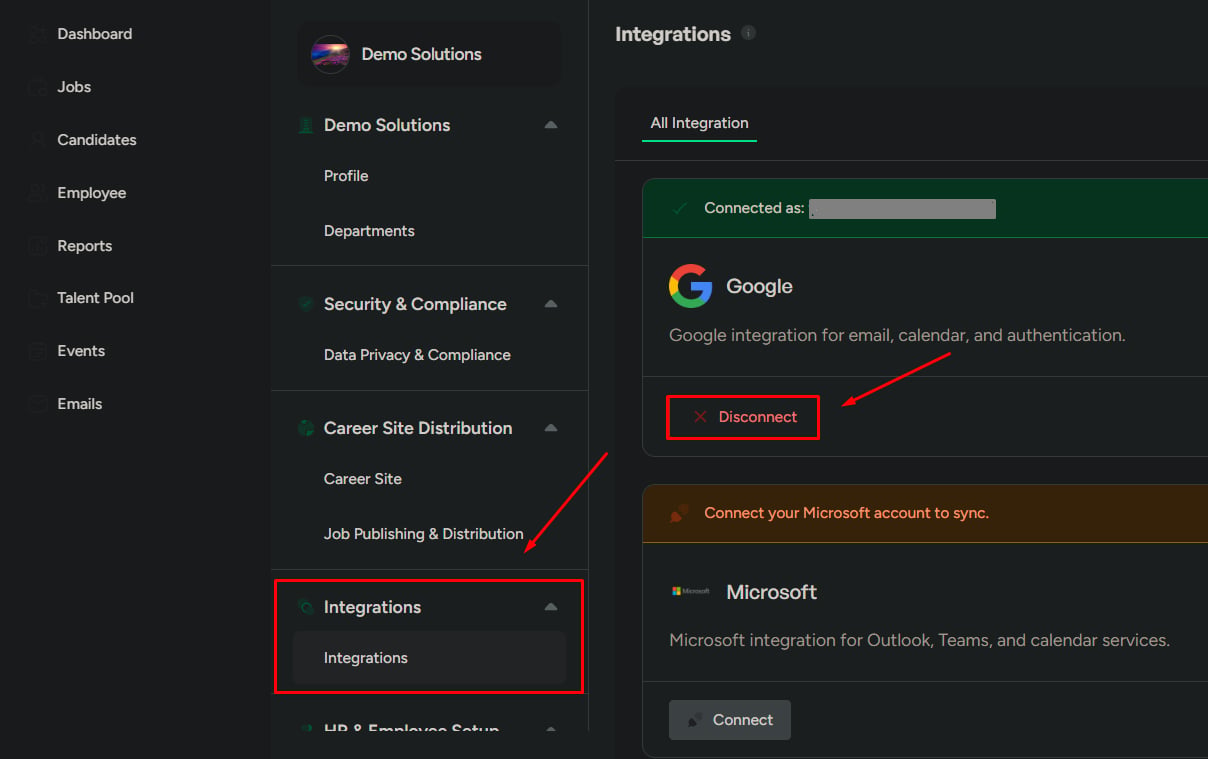Click the Demo Solutions company avatar
The width and height of the screenshot is (1208, 759).
tap(330, 54)
